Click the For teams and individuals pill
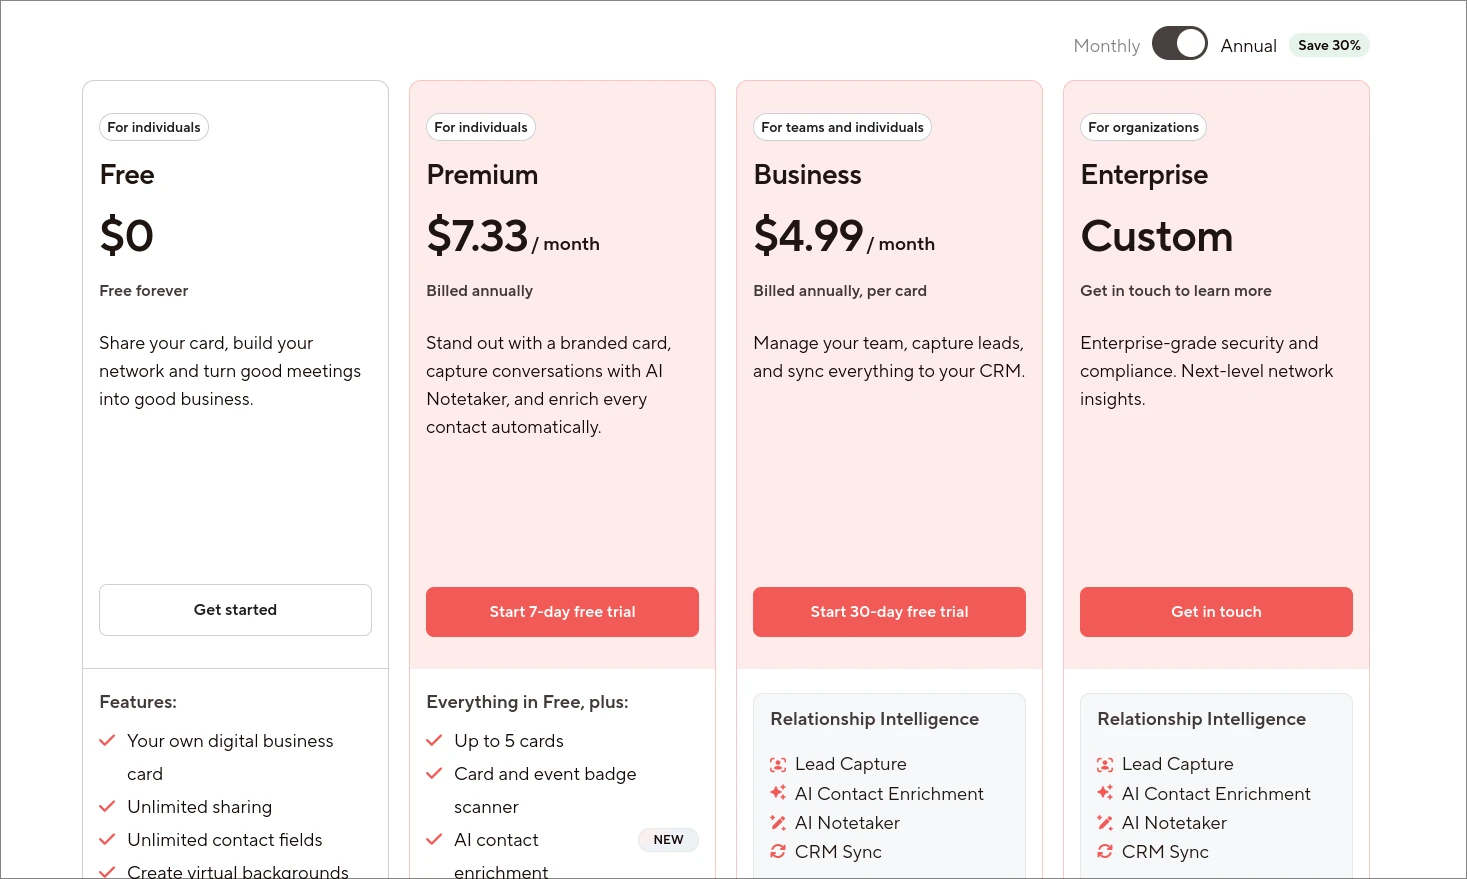1467x879 pixels. tap(841, 127)
